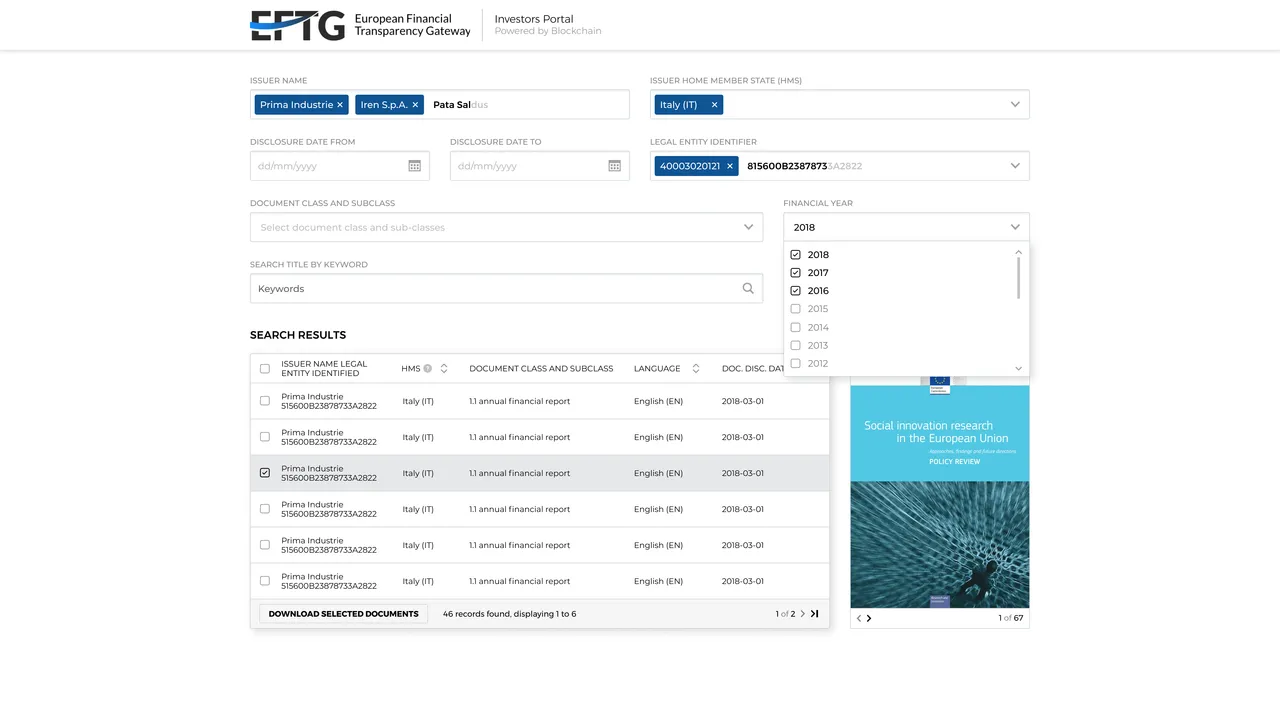1280x720 pixels.
Task: Toggle the select-all results header checkbox
Action: (265, 368)
